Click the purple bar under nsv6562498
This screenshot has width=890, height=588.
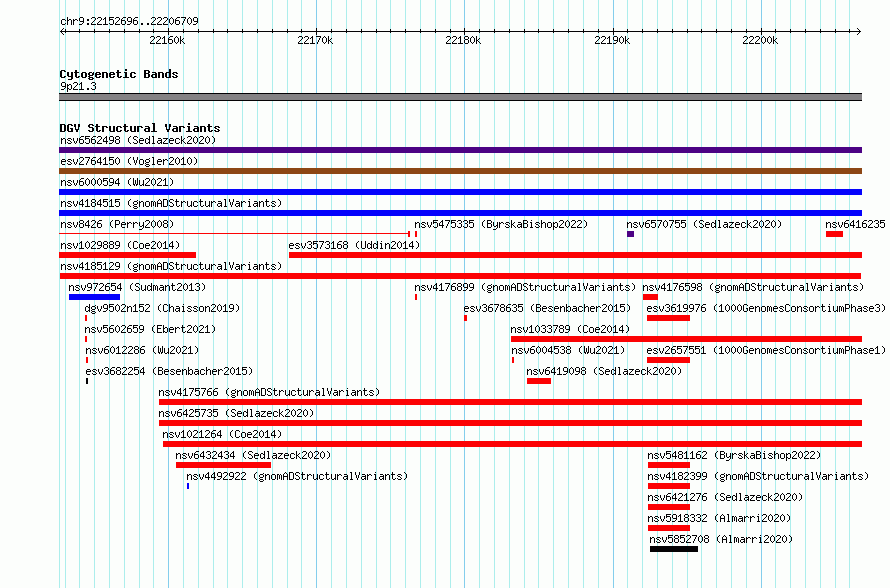pyautogui.click(x=460, y=150)
